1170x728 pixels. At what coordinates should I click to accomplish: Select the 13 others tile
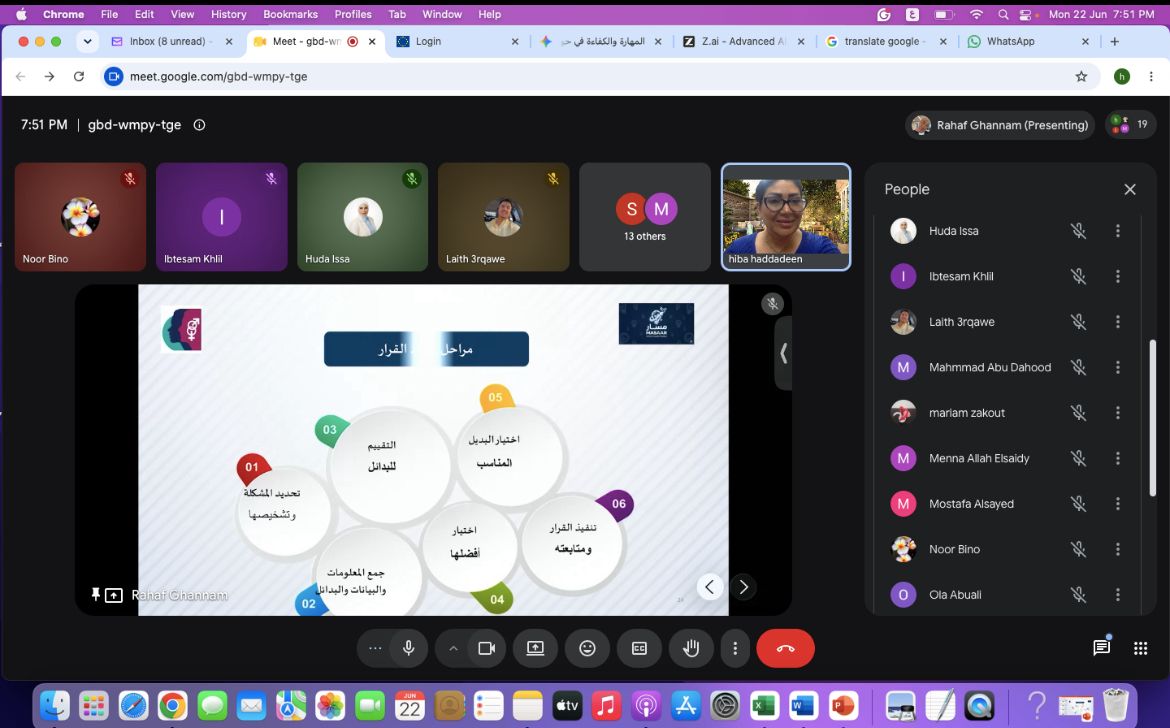click(645, 217)
